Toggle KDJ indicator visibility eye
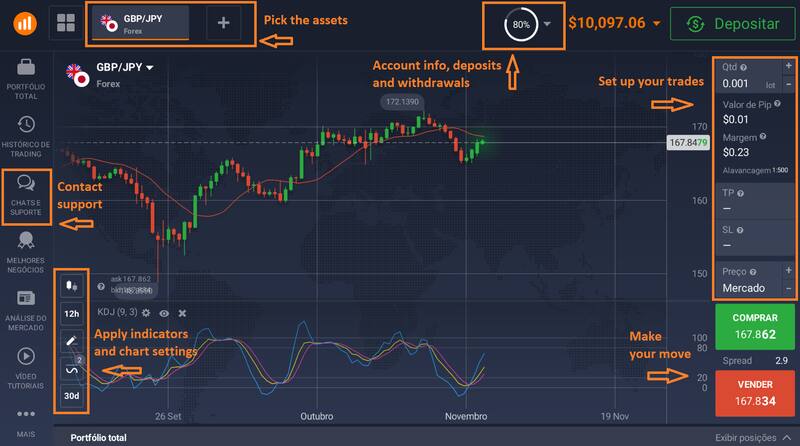 tap(164, 313)
